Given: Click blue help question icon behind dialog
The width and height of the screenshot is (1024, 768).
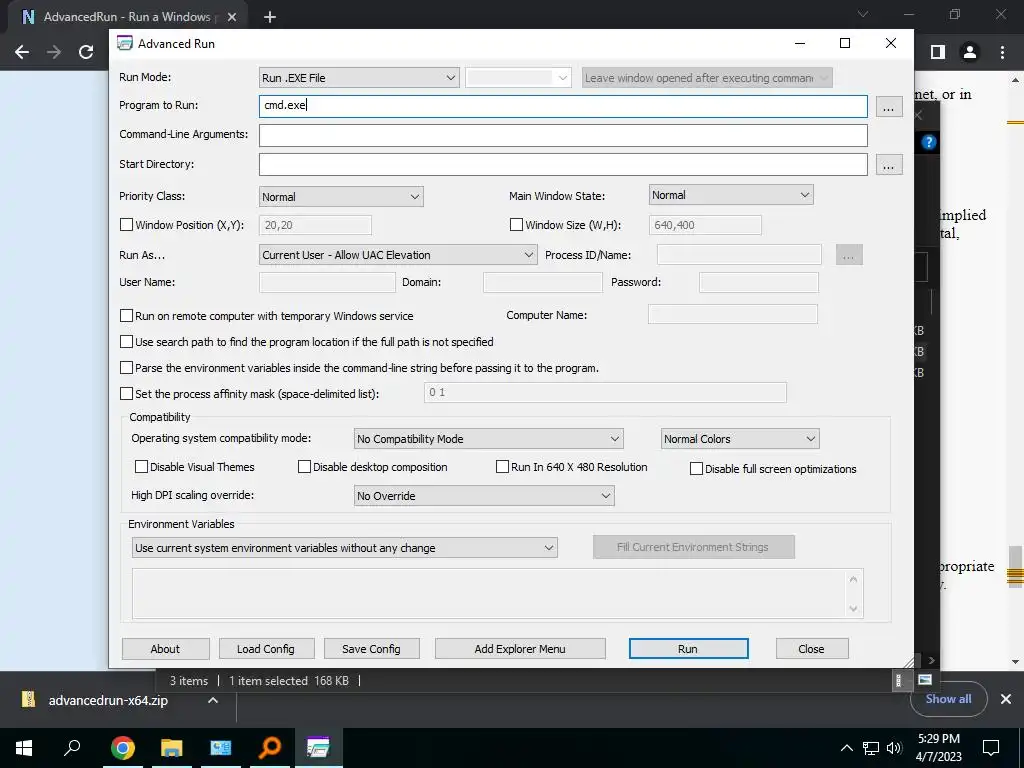Looking at the screenshot, I should pos(929,142).
